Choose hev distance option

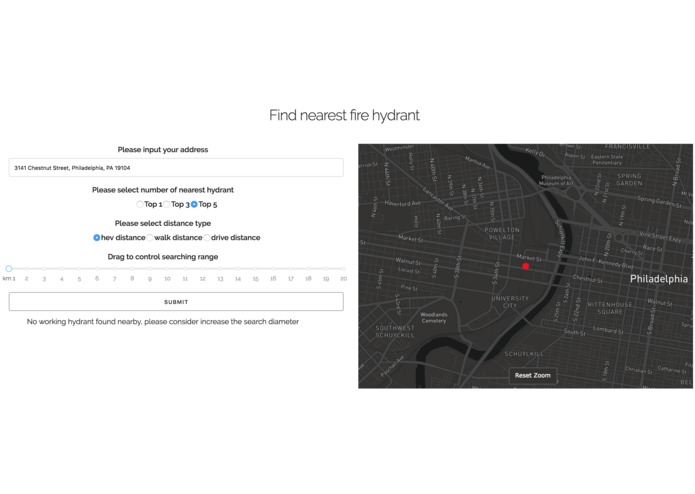tap(96, 238)
